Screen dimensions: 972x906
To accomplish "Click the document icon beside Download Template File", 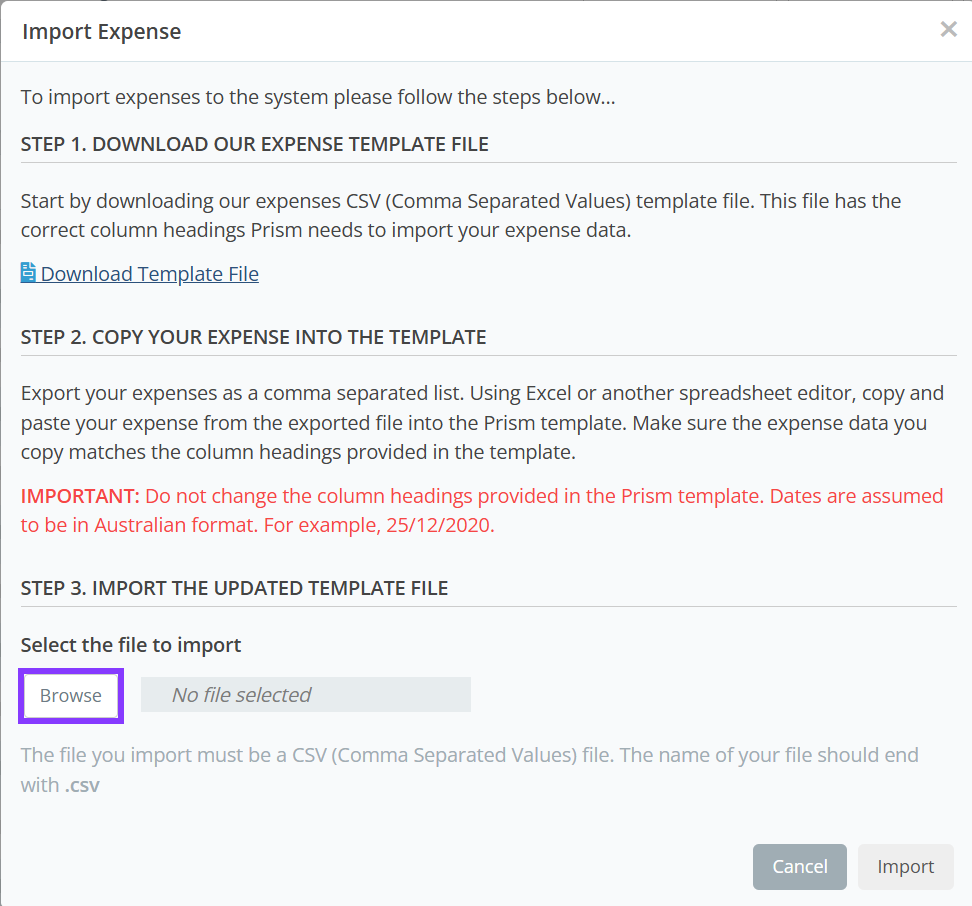I will click(28, 273).
